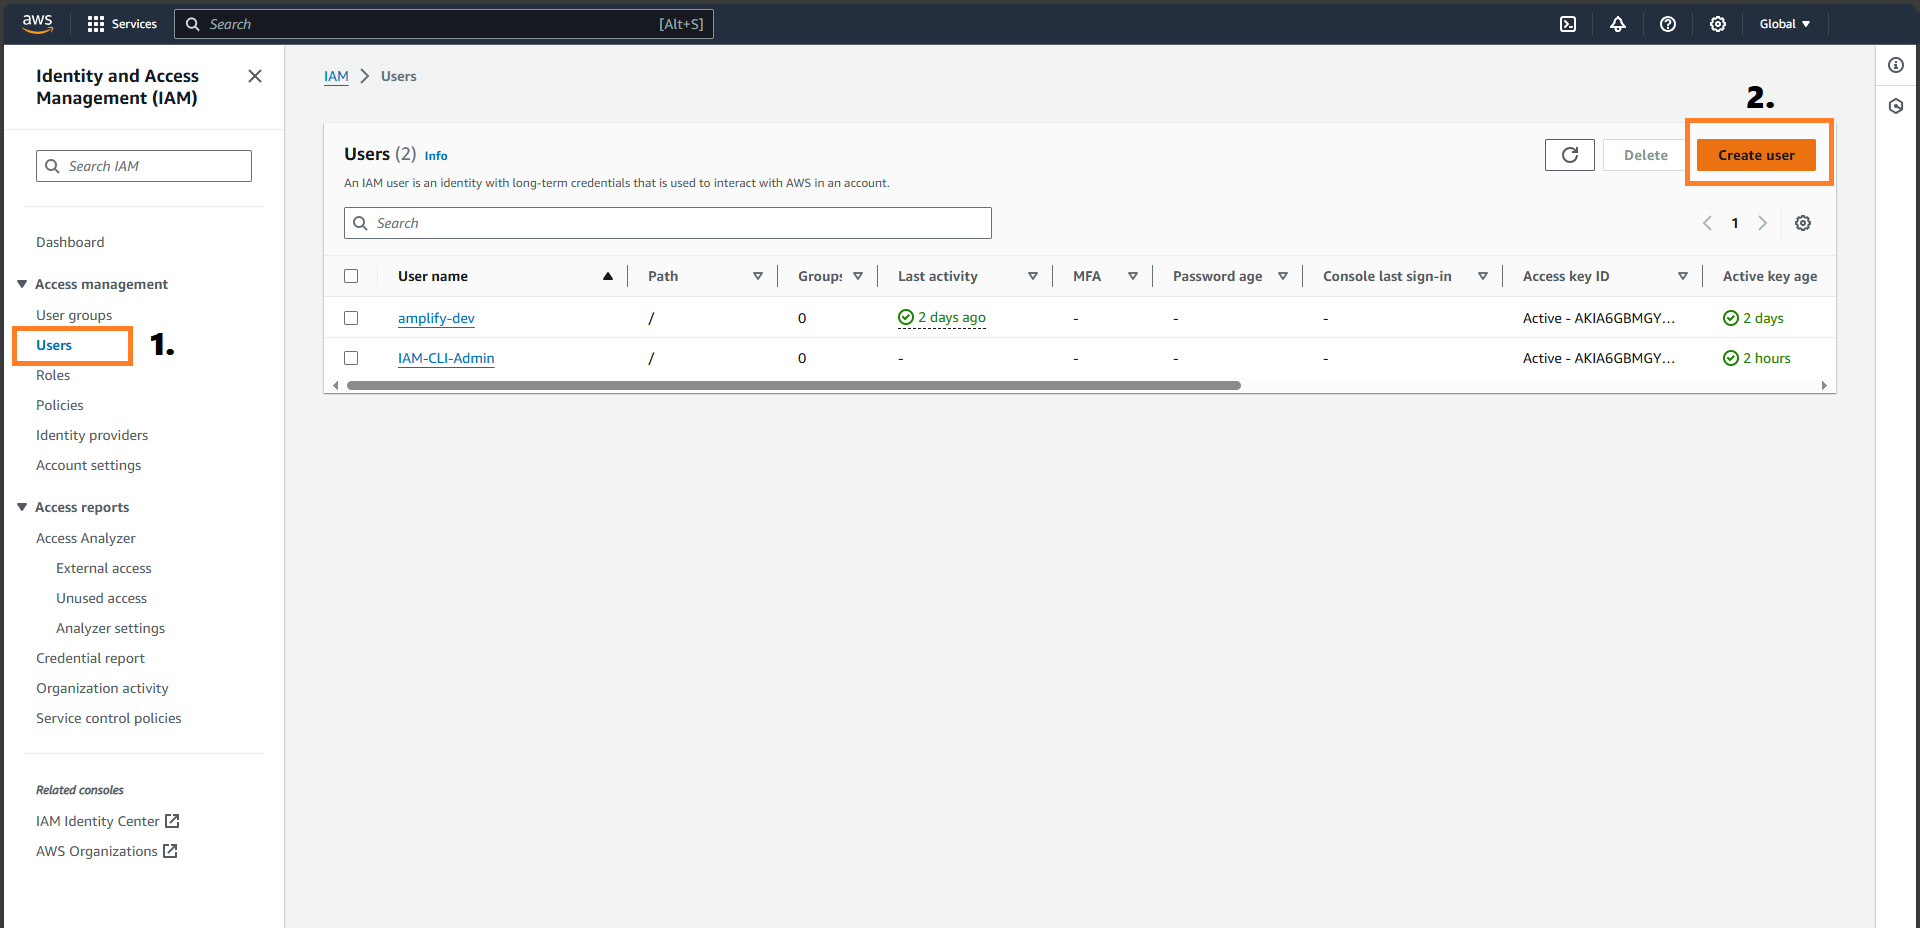
Task: Focus the top AWS console Search bar
Action: [444, 24]
